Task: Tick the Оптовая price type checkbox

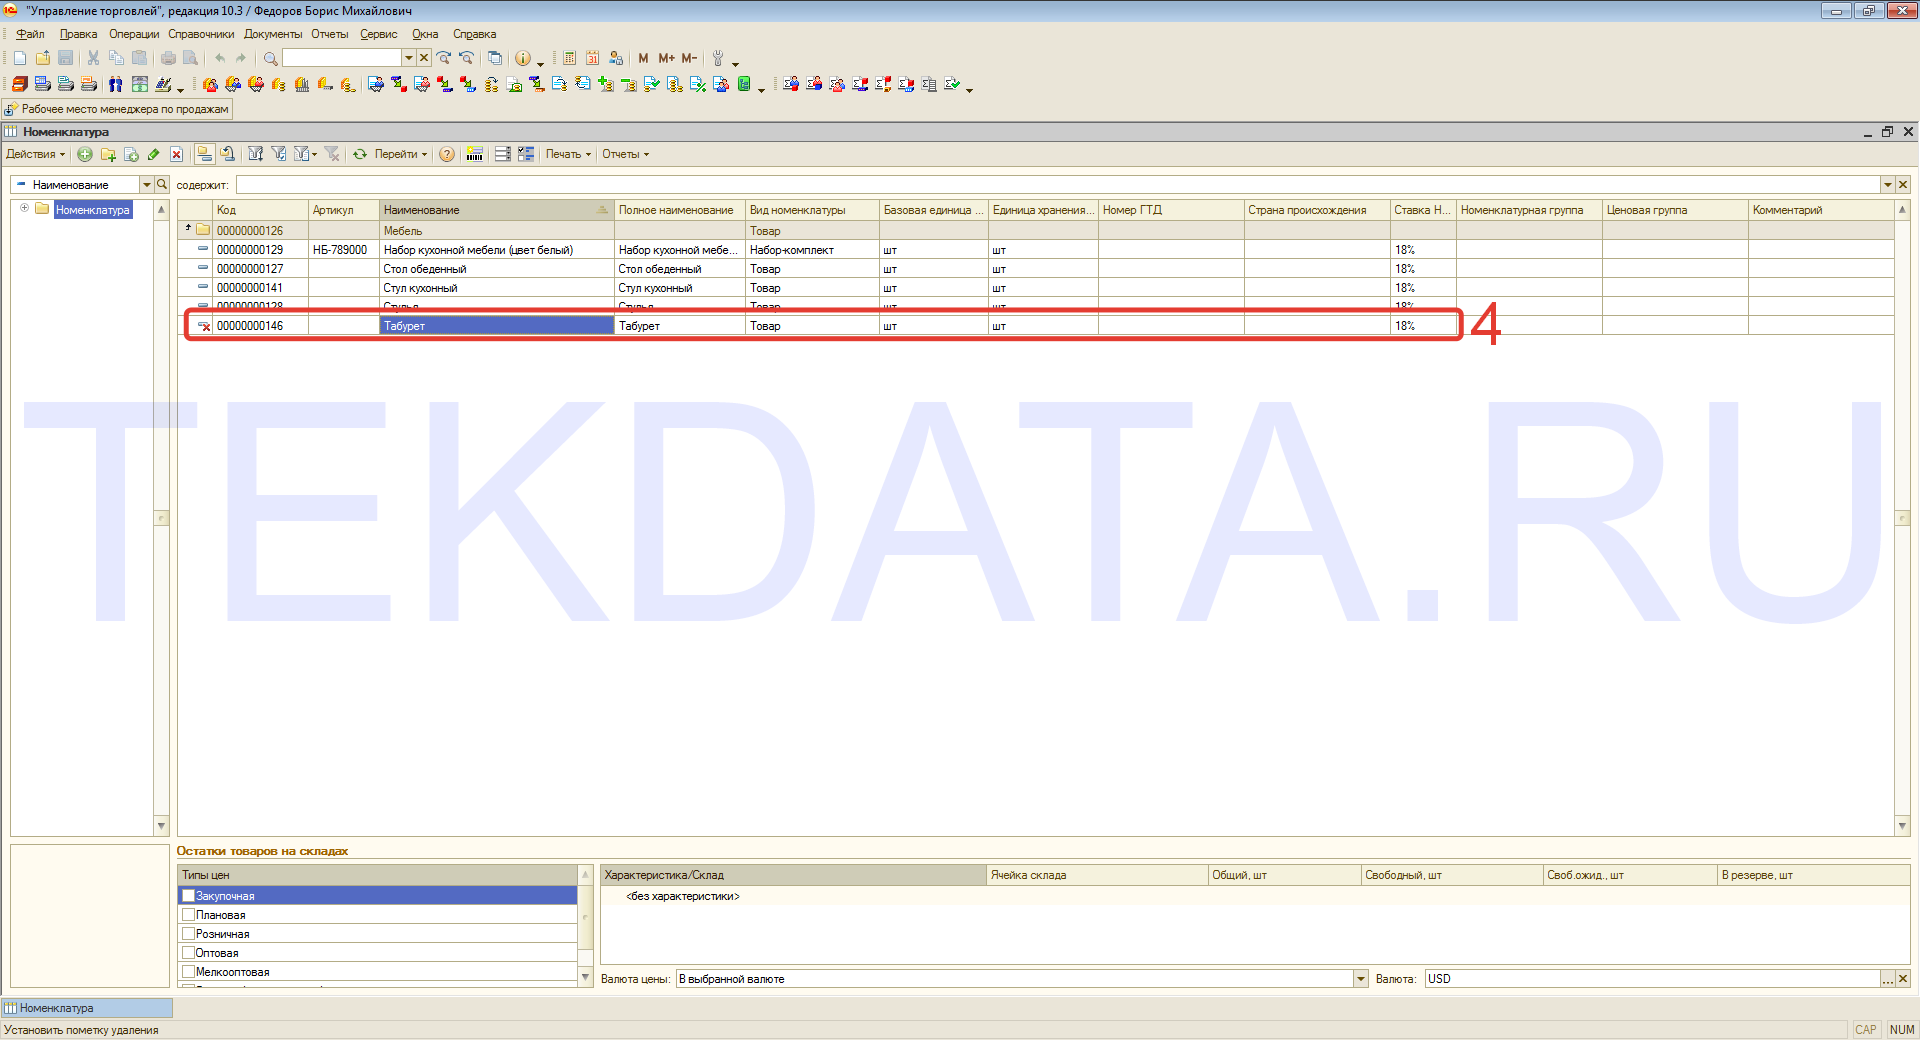Action: tap(188, 953)
